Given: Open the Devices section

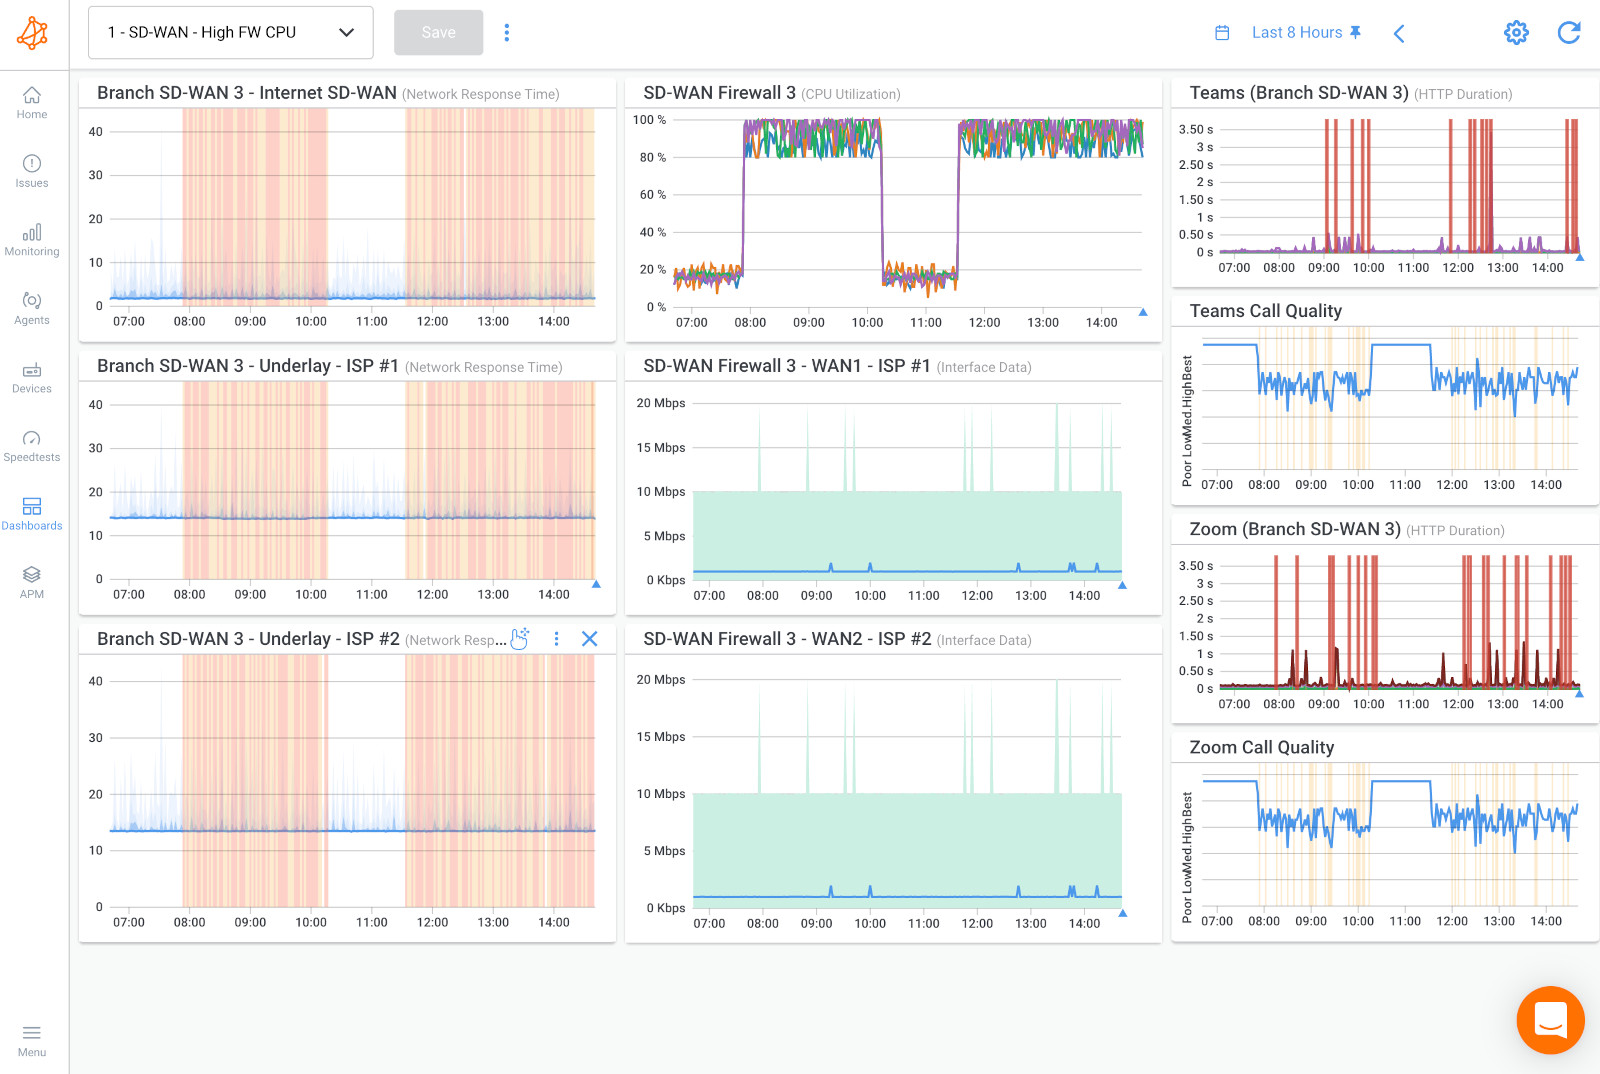Looking at the screenshot, I should tap(32, 378).
